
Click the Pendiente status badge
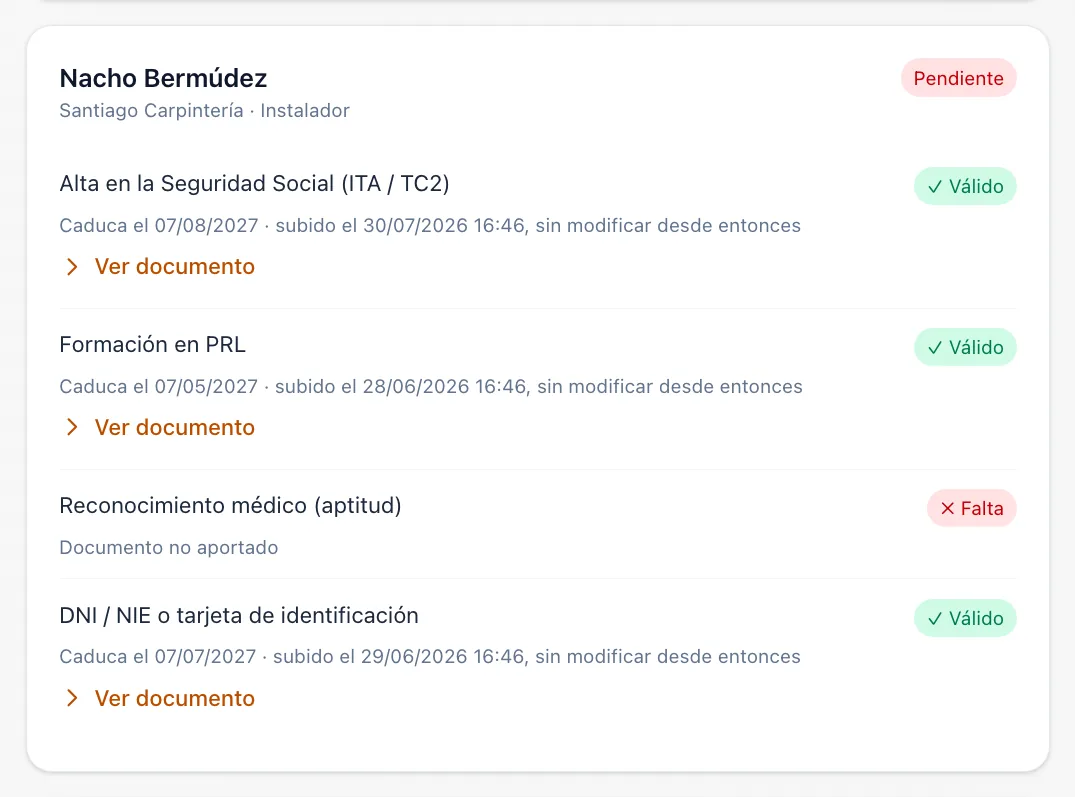[958, 78]
